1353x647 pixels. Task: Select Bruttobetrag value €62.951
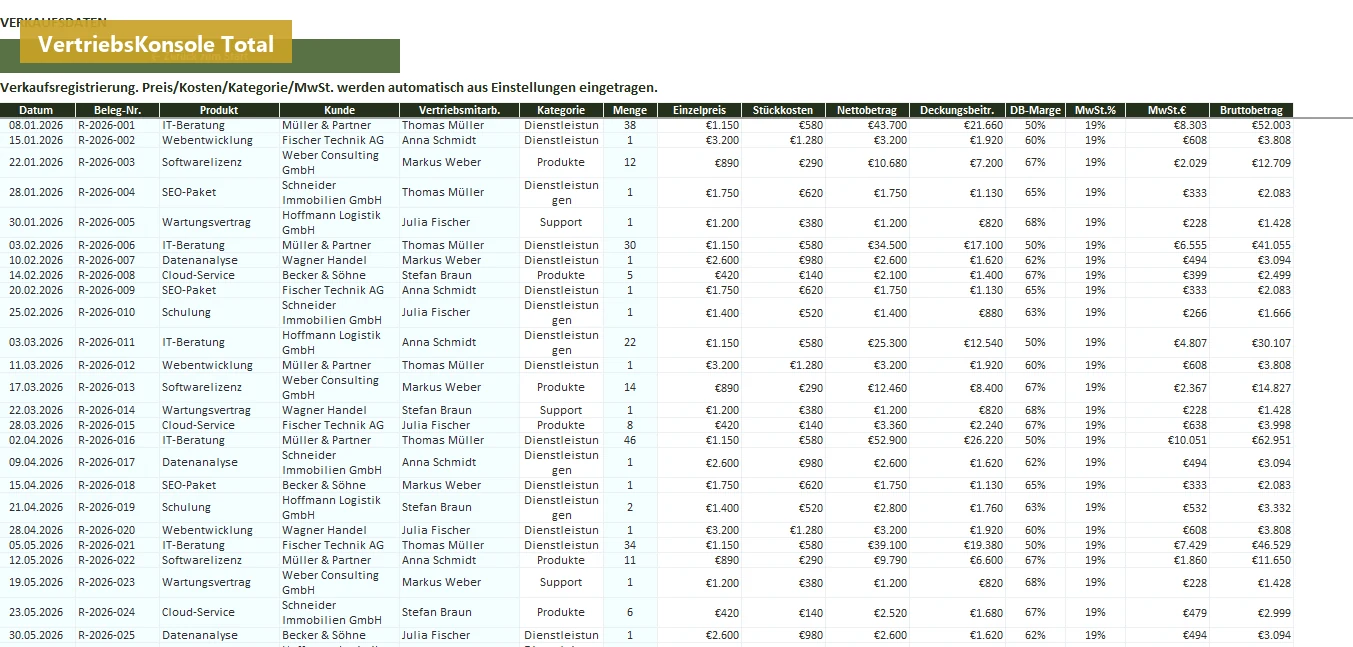1251,440
